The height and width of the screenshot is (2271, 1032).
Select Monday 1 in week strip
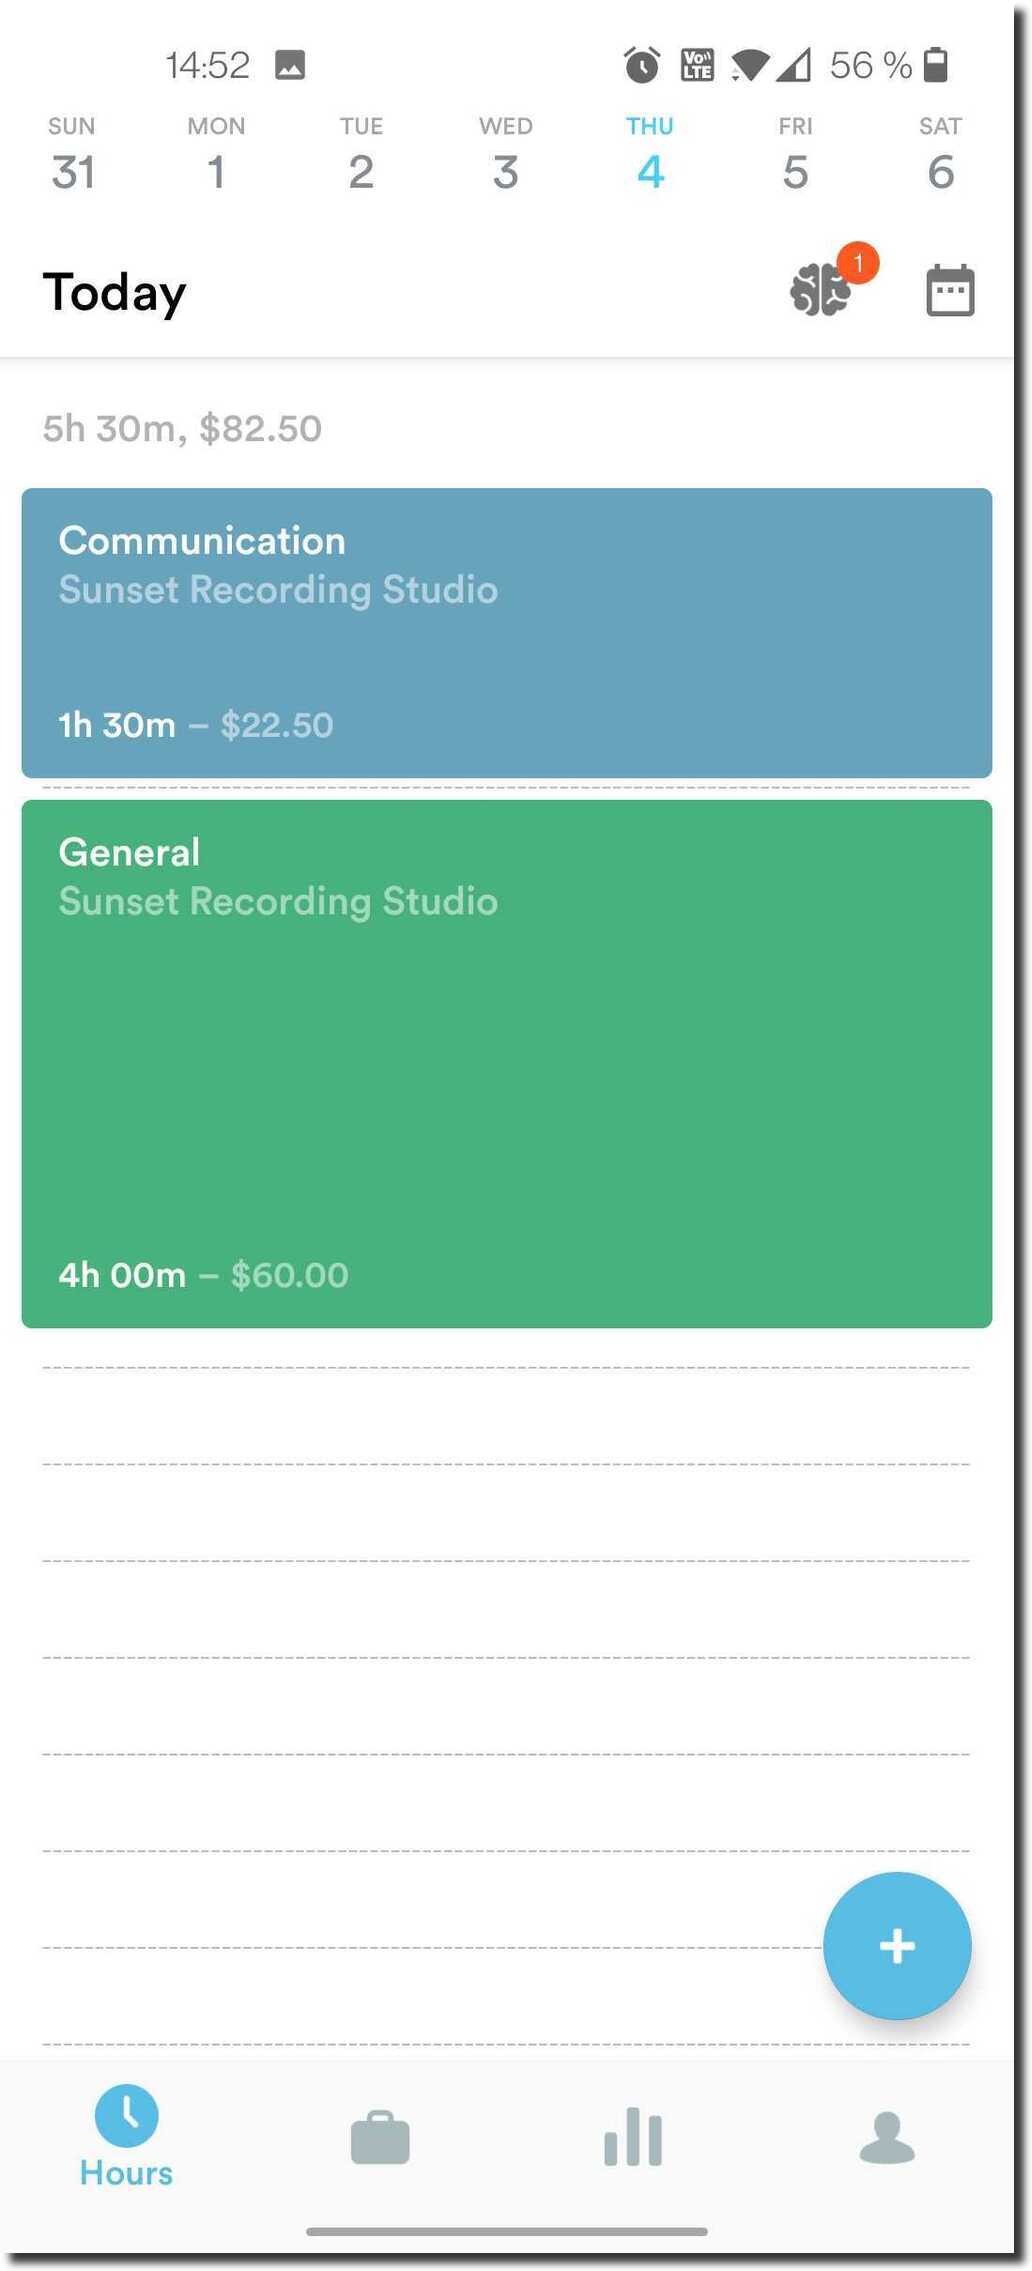(216, 156)
